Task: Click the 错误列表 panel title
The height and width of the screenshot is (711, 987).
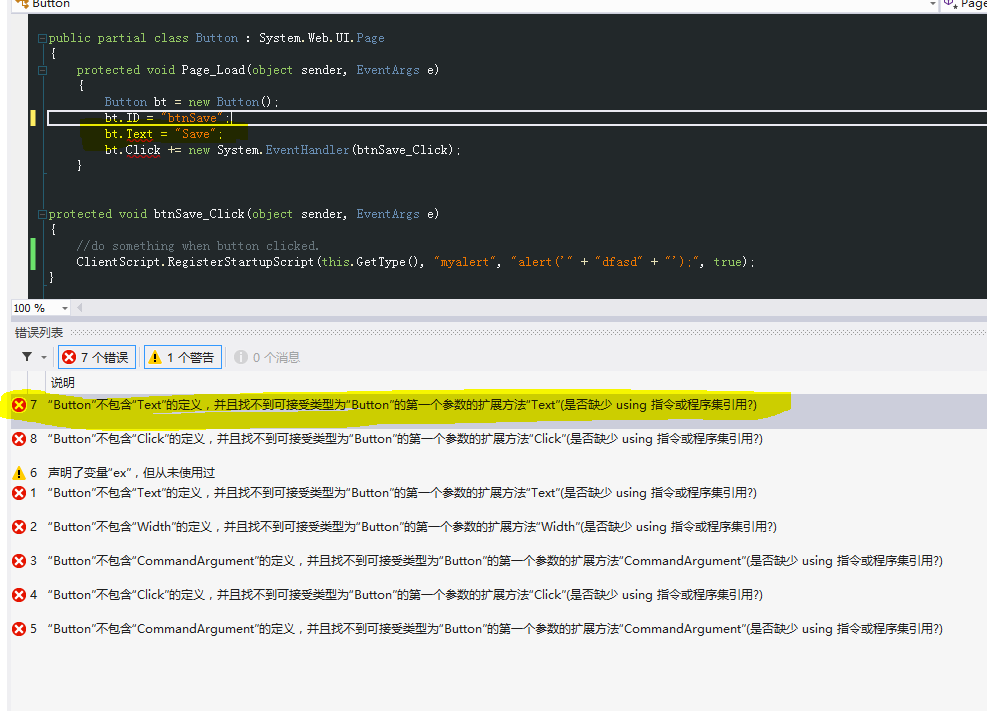Action: click(39, 333)
